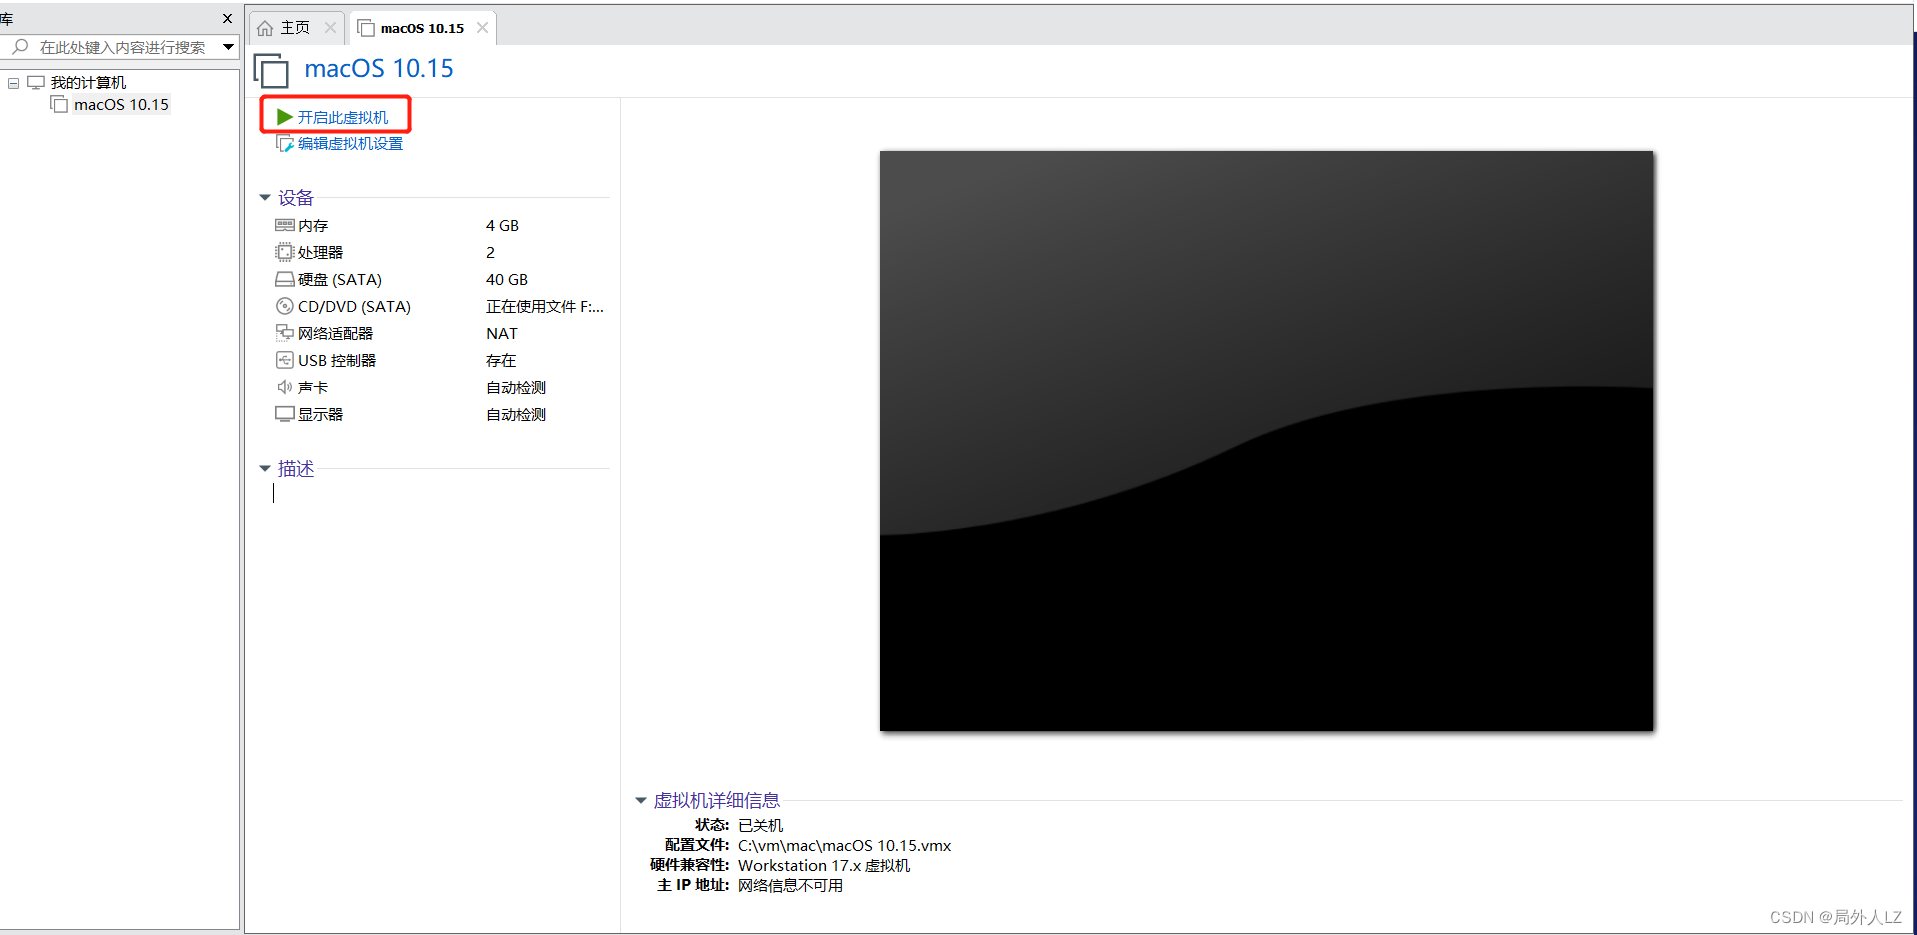The height and width of the screenshot is (935, 1917).
Task: Click the 网络适配器 device label
Action: 335,333
